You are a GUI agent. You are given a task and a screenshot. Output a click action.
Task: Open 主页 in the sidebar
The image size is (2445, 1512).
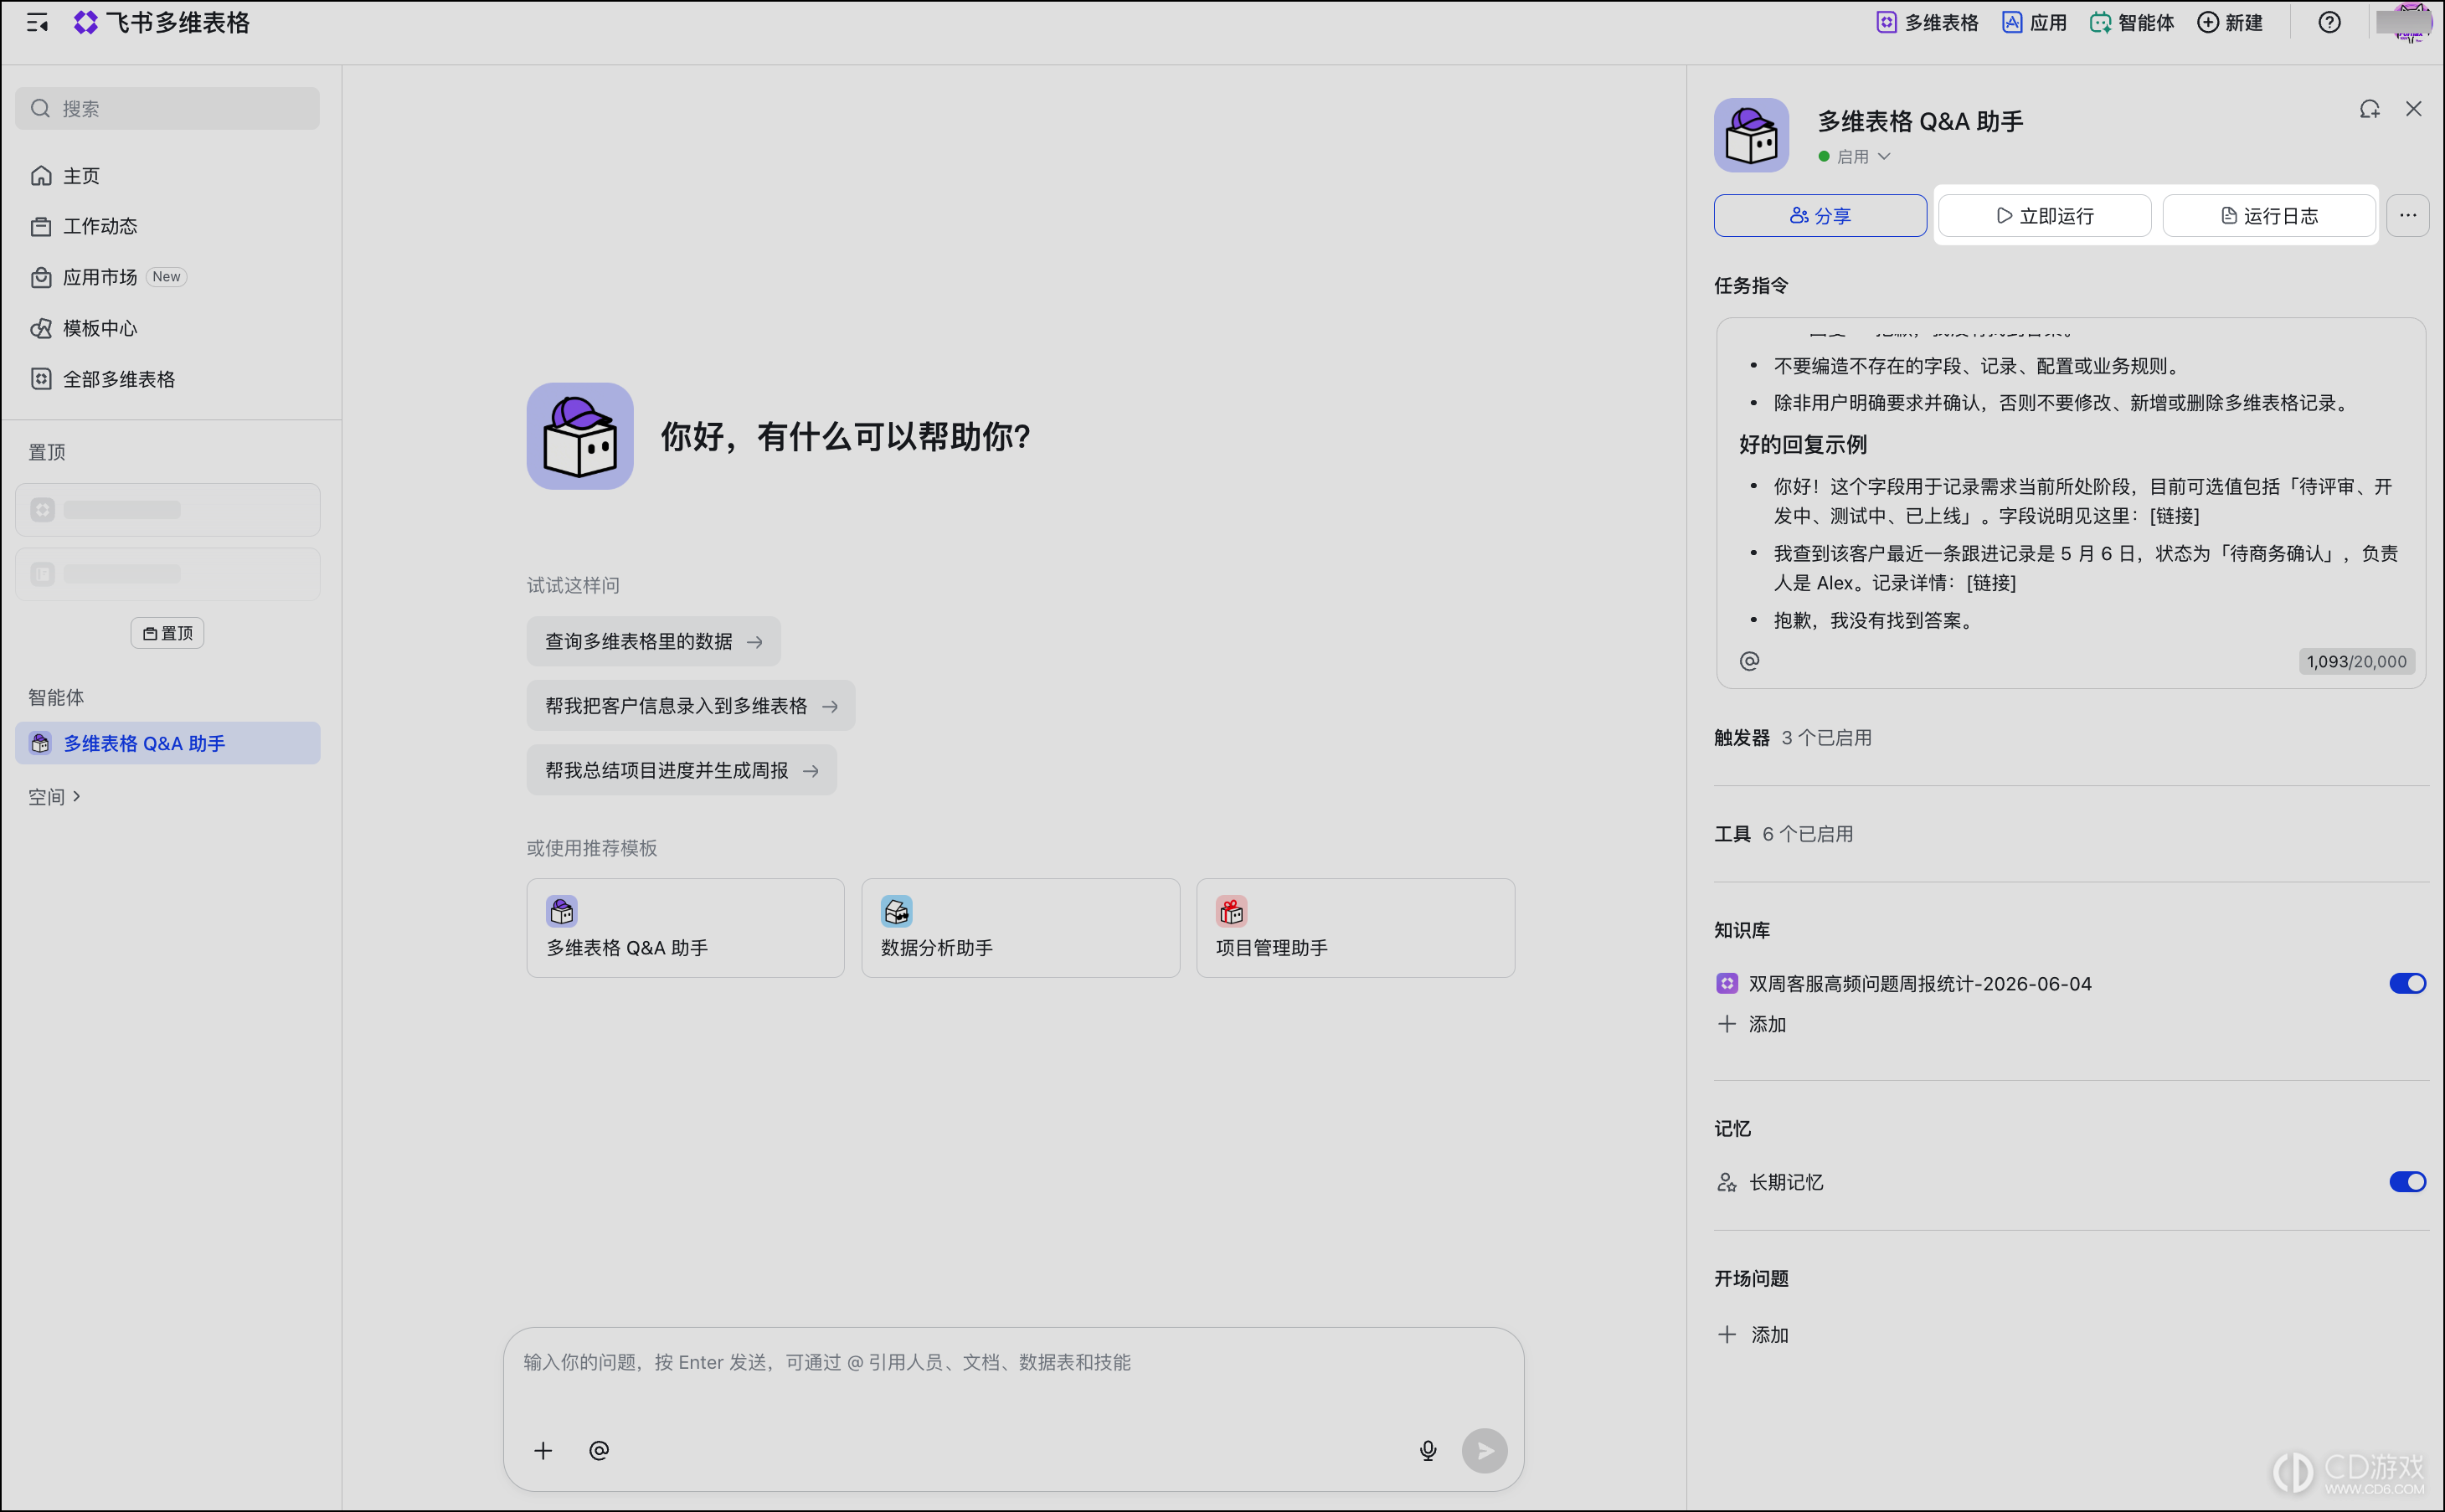[168, 176]
